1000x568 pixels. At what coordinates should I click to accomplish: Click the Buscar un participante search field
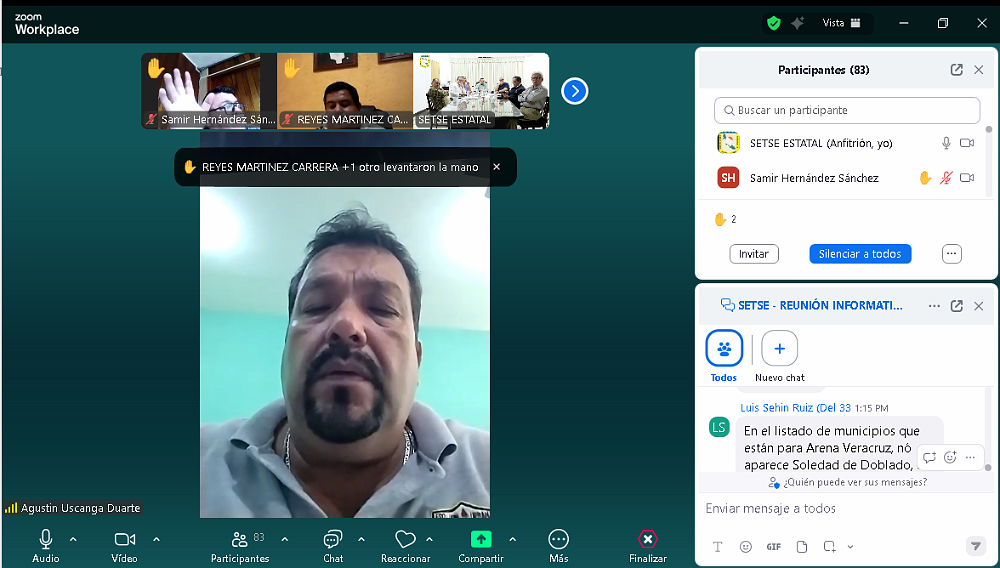[847, 110]
